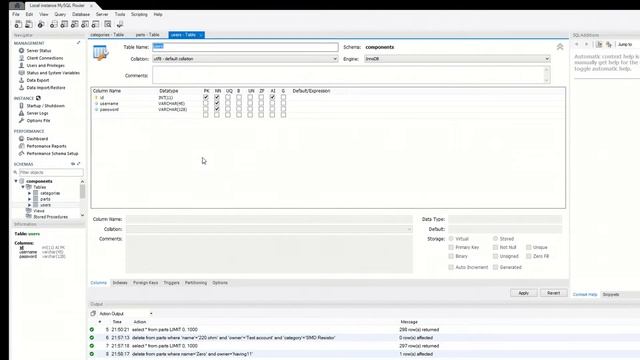Viewport: 640px width, 360px height.
Task: Click the Create new table toolbar icon
Action: (64, 24)
